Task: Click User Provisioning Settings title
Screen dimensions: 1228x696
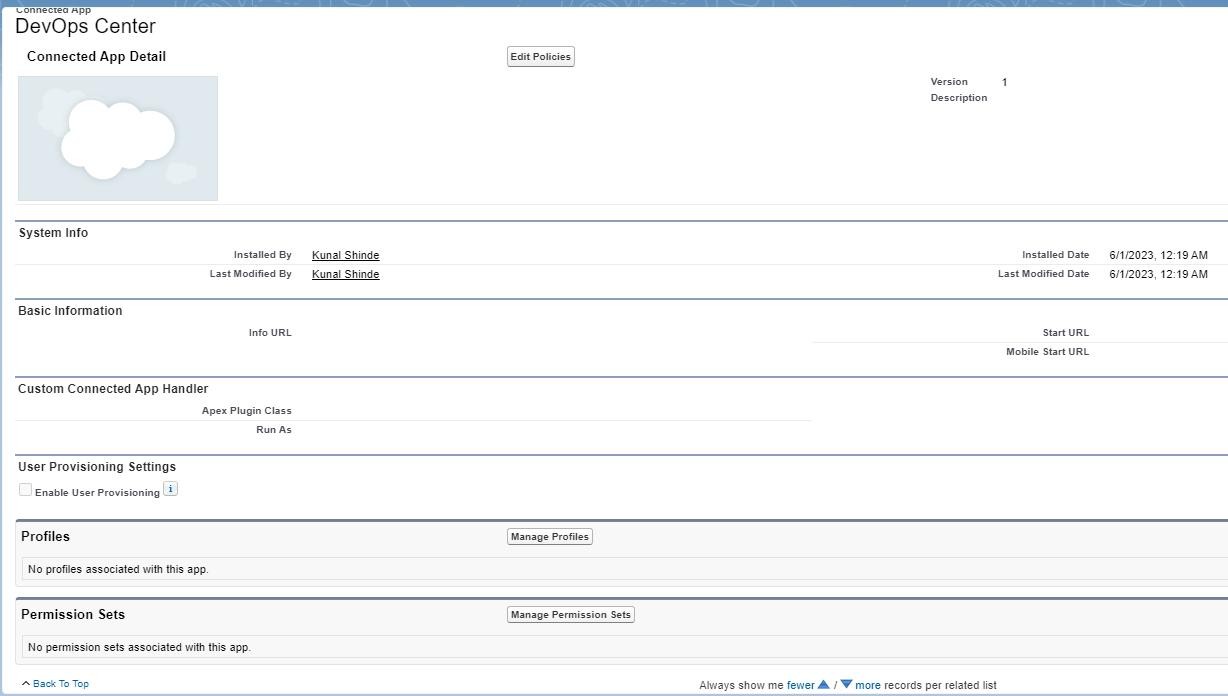Action: coord(97,467)
